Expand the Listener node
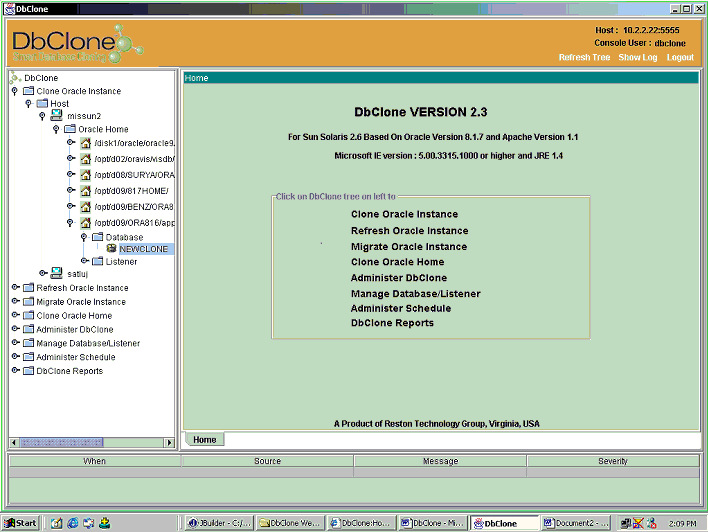This screenshot has height=532, width=708. point(84,261)
